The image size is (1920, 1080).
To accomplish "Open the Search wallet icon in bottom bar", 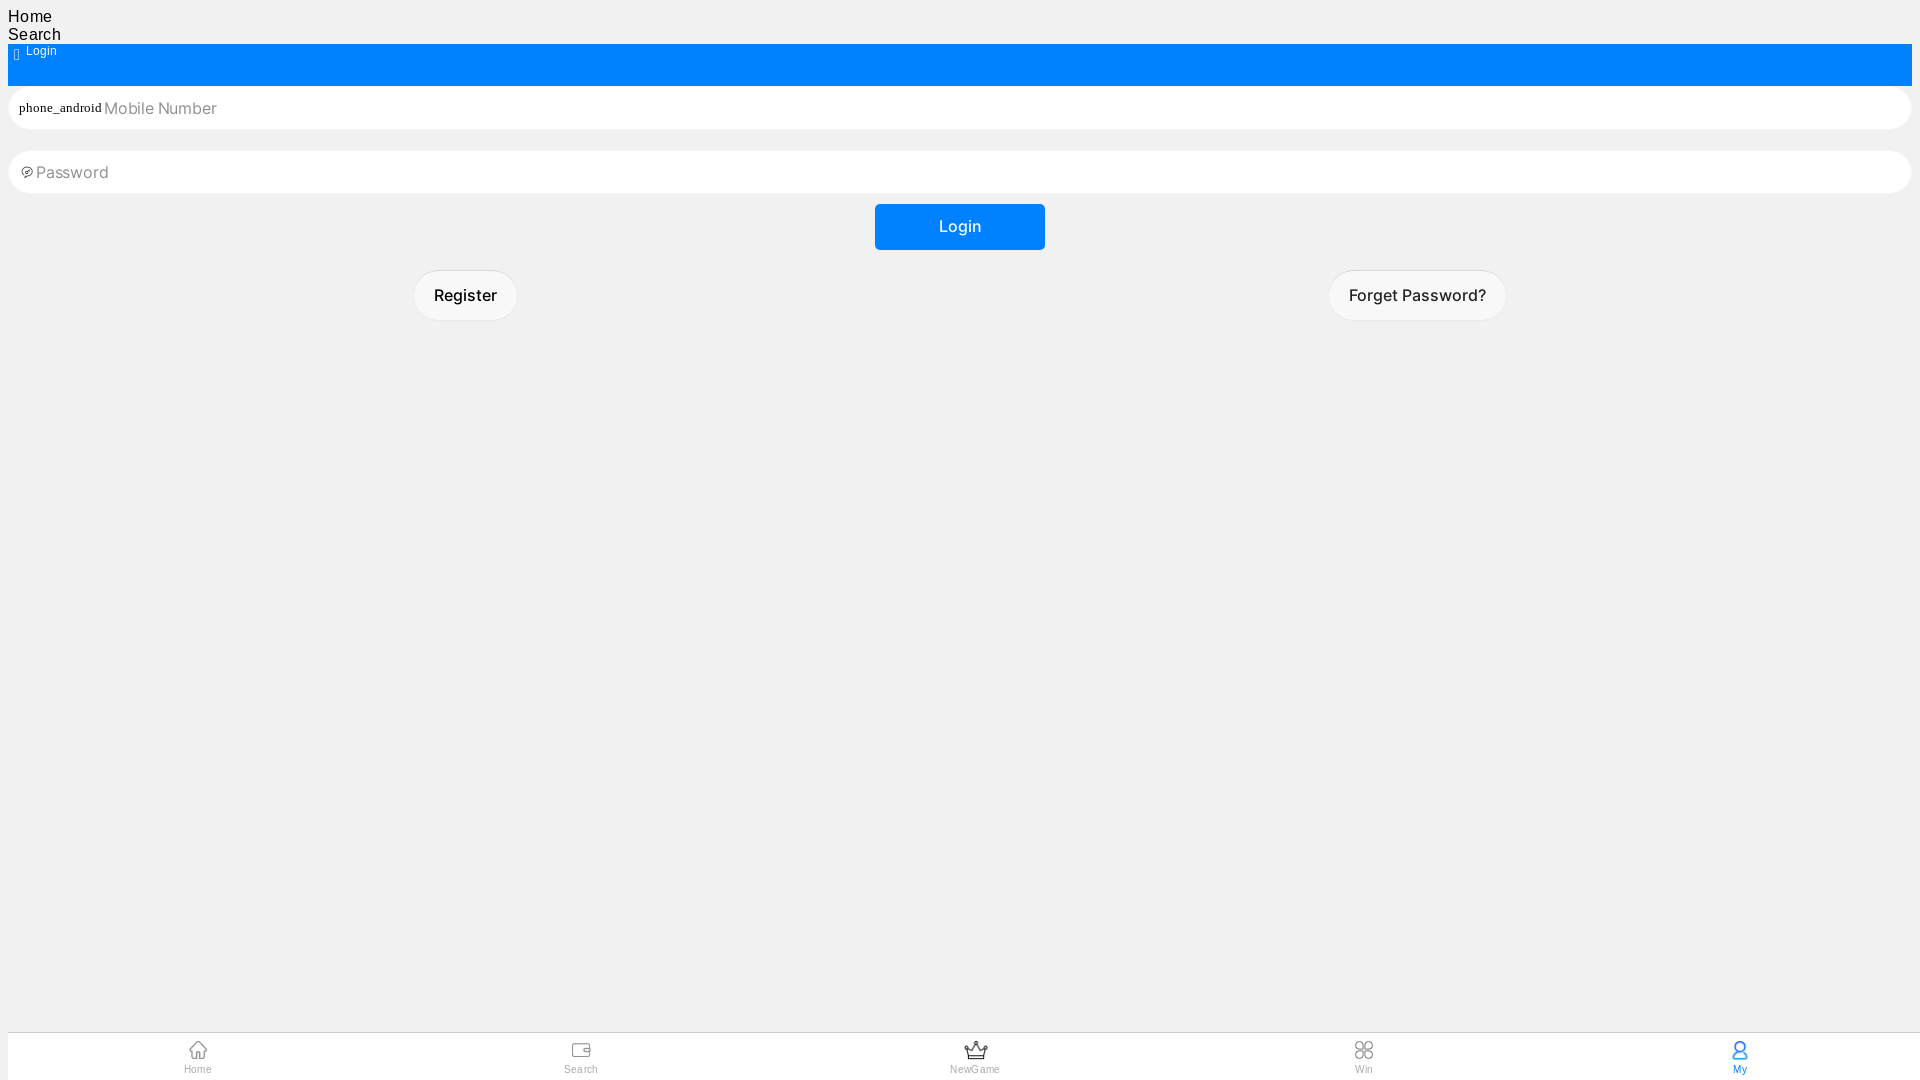I will pyautogui.click(x=581, y=1050).
